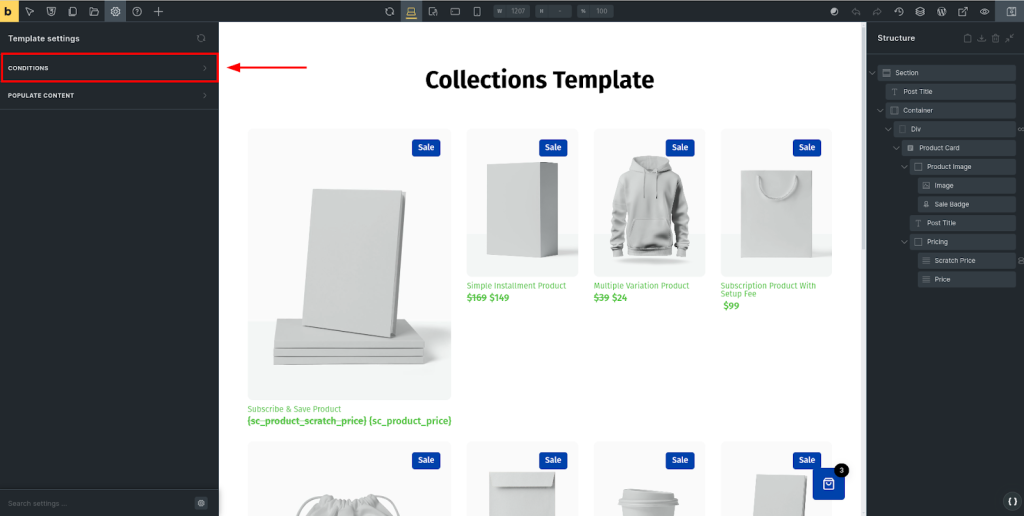Delete all elements via Structure trash icon
This screenshot has height=516, width=1024.
click(995, 38)
